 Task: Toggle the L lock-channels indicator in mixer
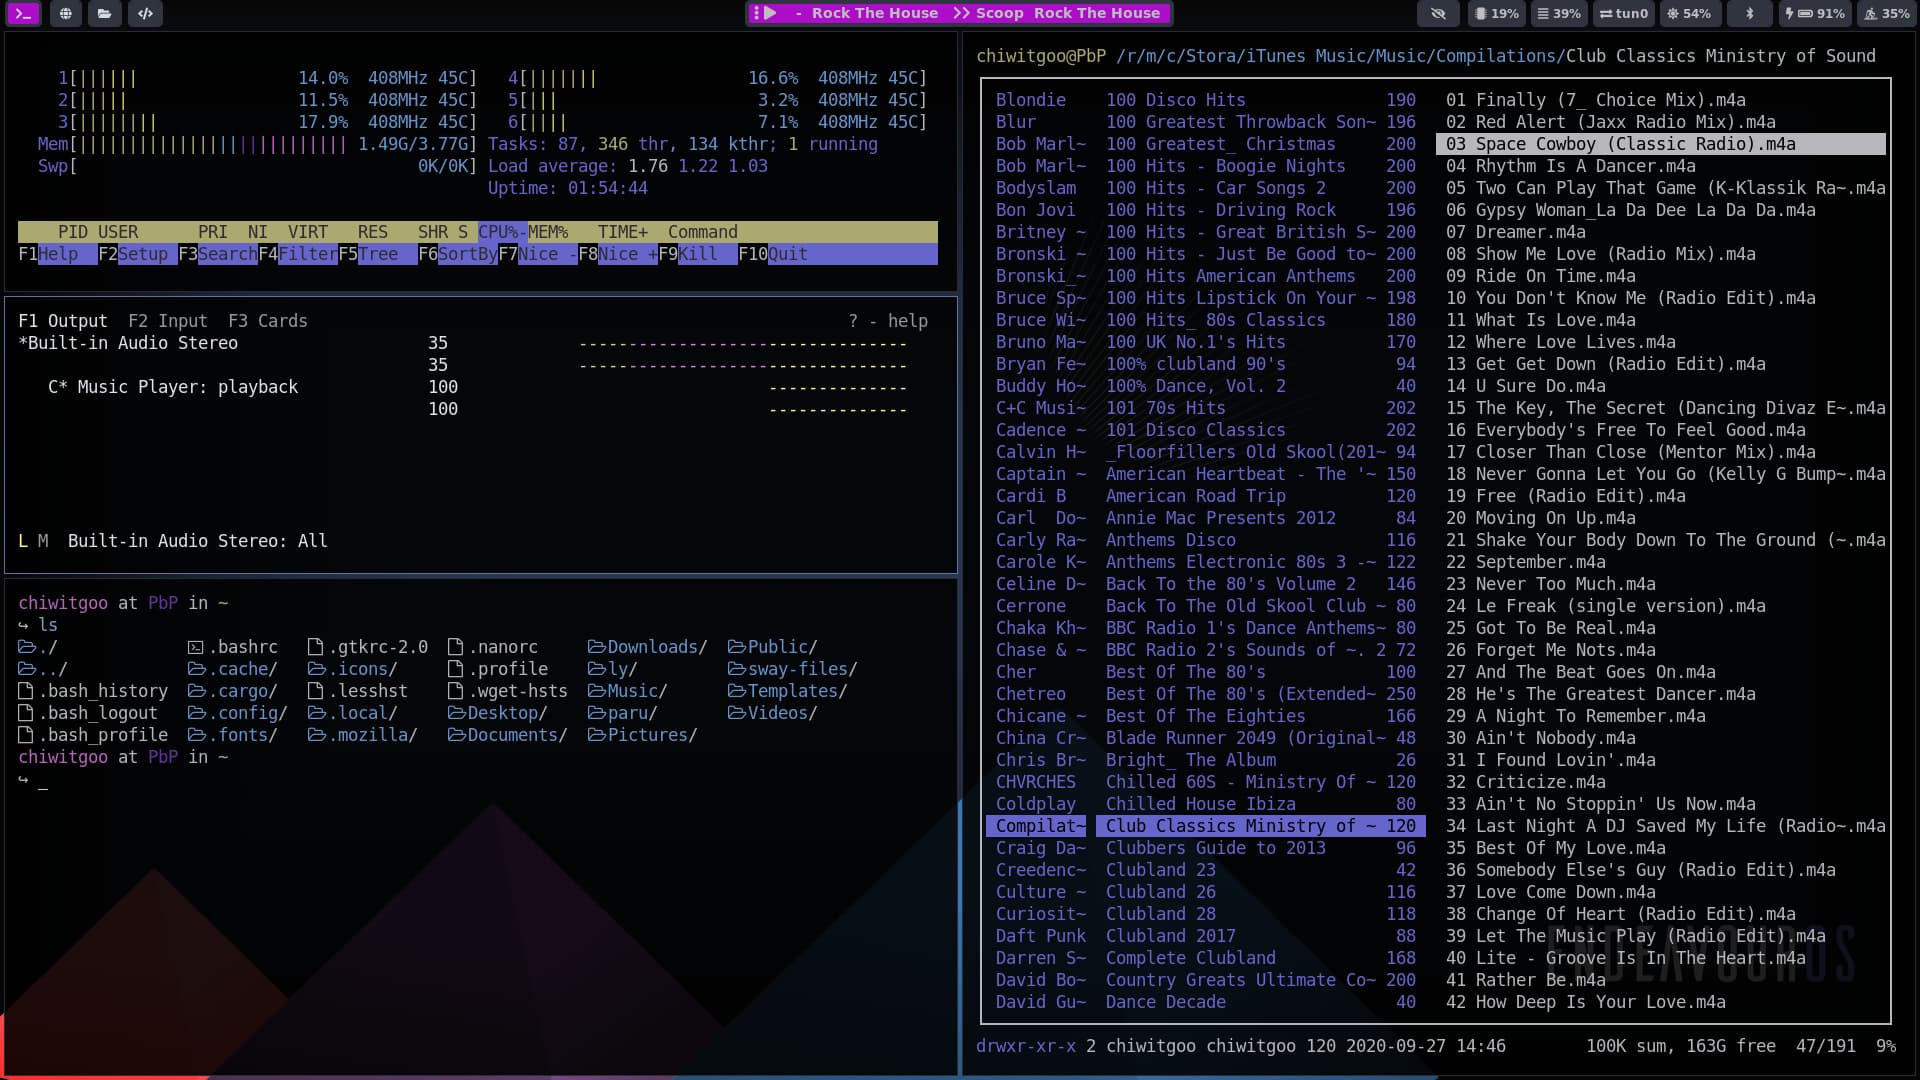click(x=23, y=541)
